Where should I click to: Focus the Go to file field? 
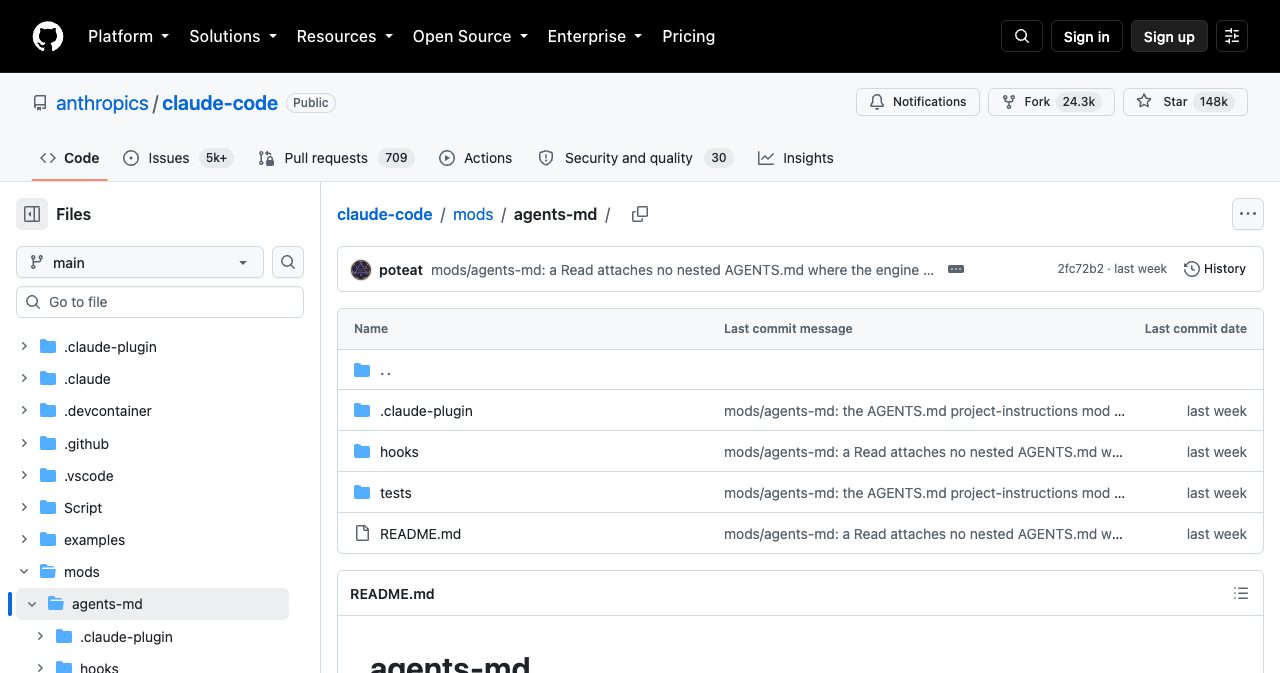coord(160,302)
